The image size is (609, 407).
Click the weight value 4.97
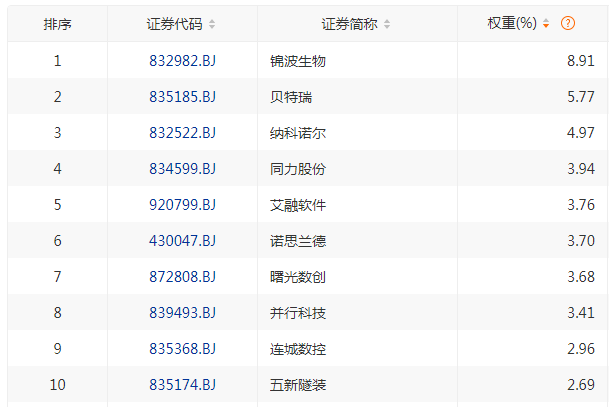[581, 133]
